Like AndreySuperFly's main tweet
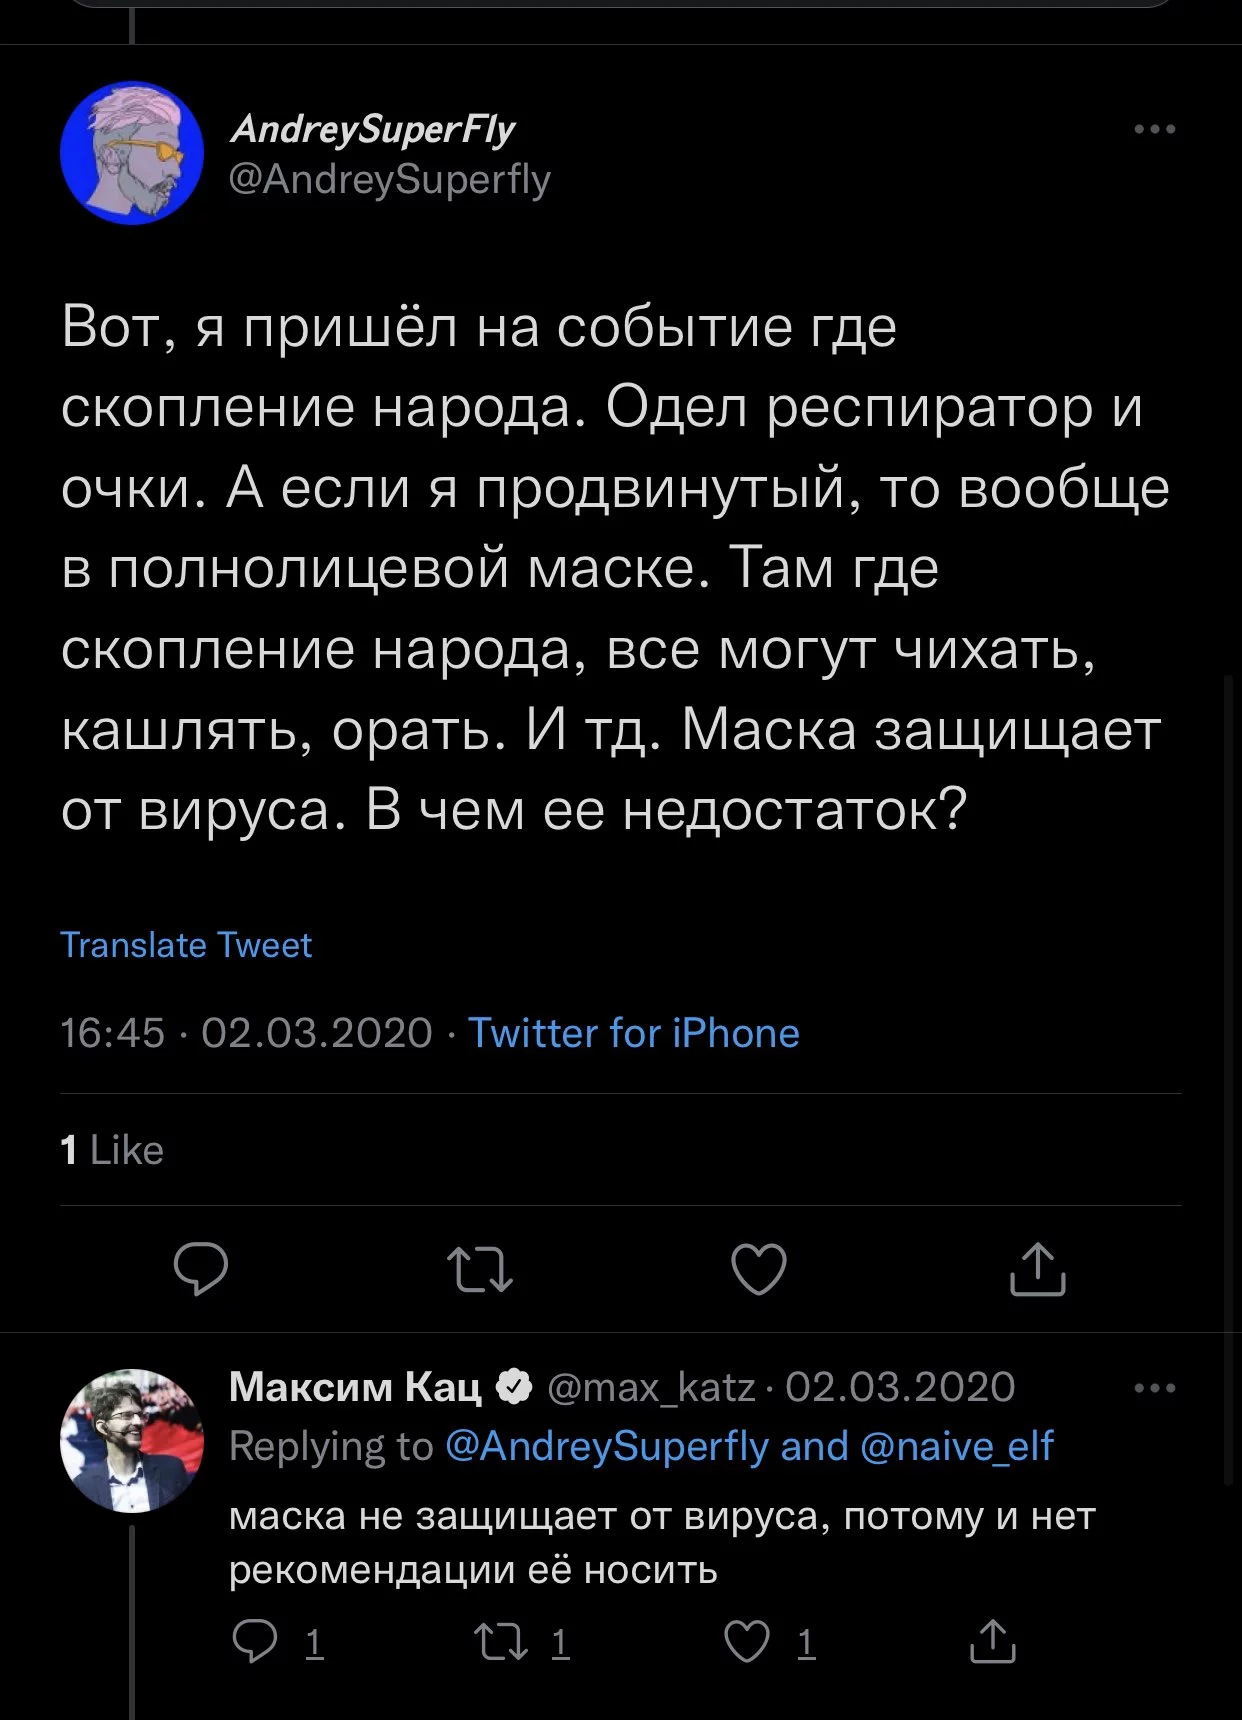This screenshot has width=1242, height=1720. pos(758,1268)
